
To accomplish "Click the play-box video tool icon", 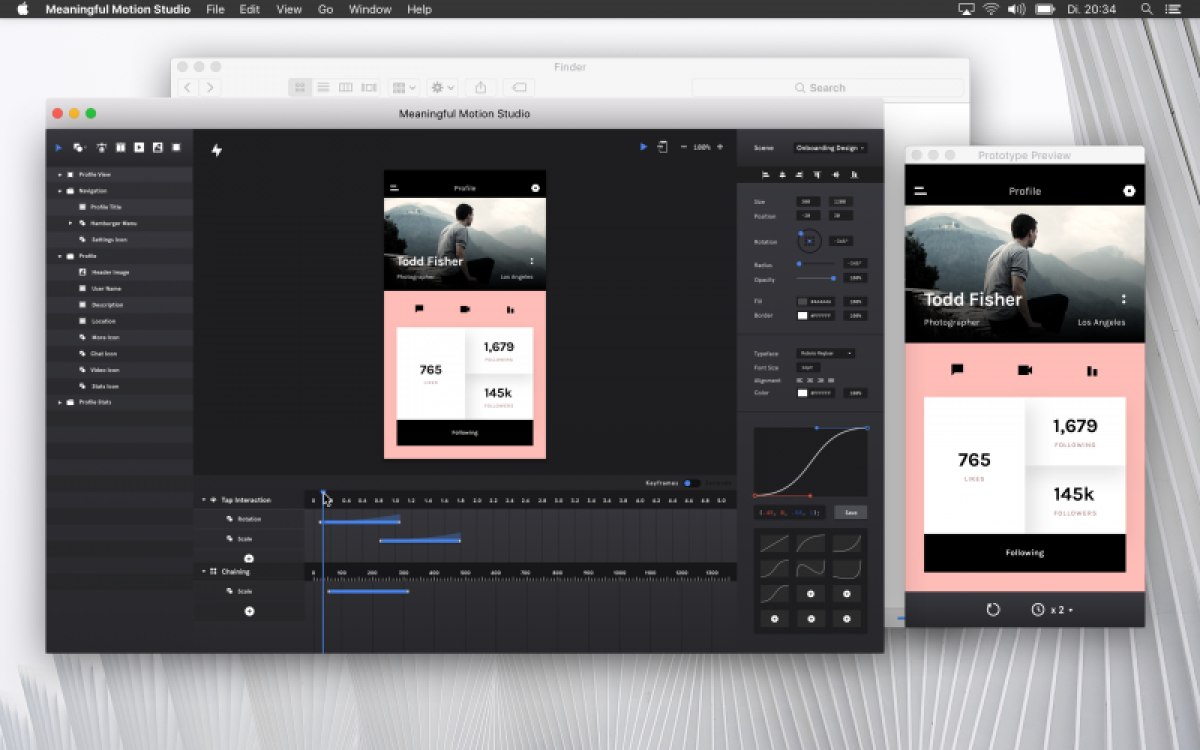I will tap(139, 147).
